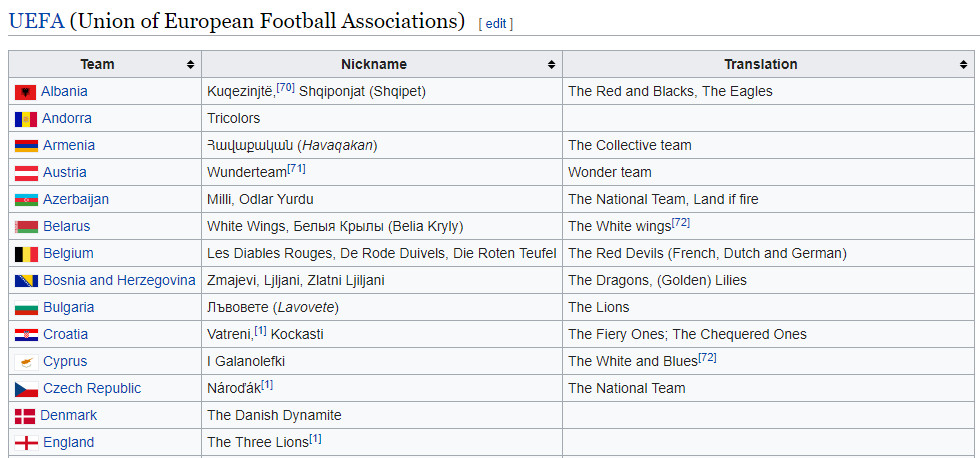Open citation 71 next to Wunderteam
This screenshot has height=458, width=980.
(297, 168)
